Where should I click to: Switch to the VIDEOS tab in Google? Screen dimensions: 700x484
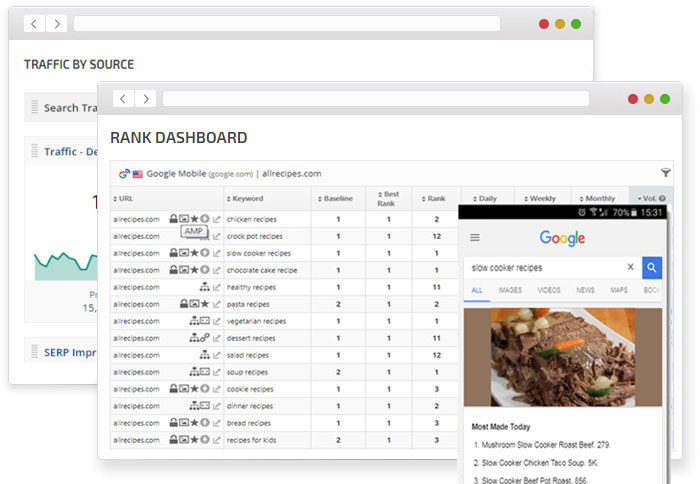[x=549, y=291]
